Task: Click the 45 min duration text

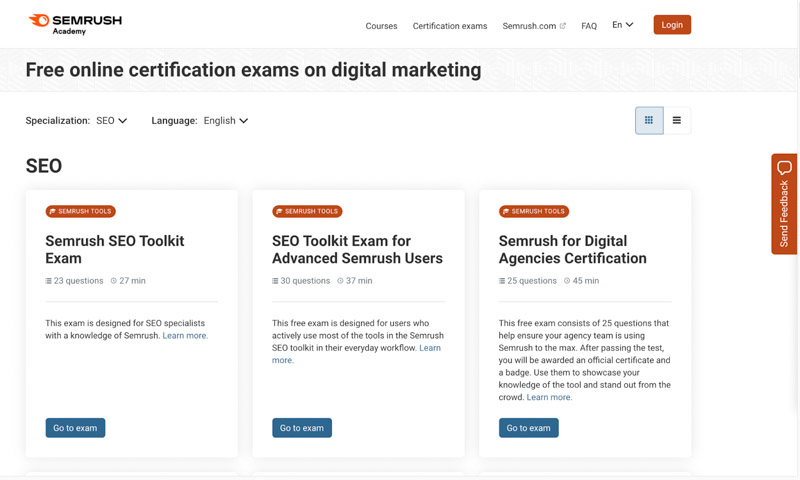Action: pos(586,281)
